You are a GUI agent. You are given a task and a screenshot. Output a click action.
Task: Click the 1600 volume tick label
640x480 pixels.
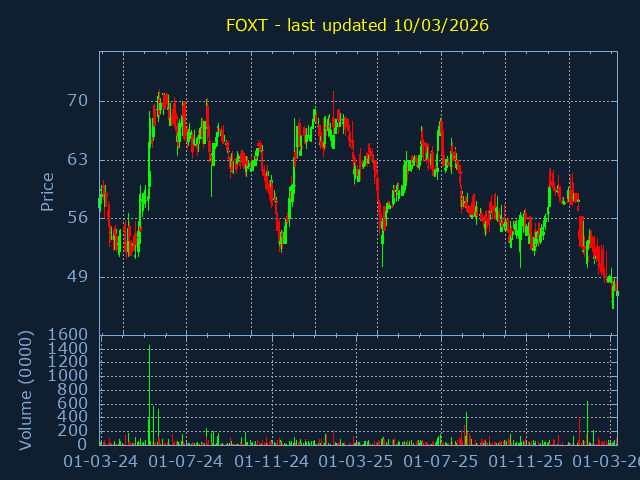click(x=69, y=334)
